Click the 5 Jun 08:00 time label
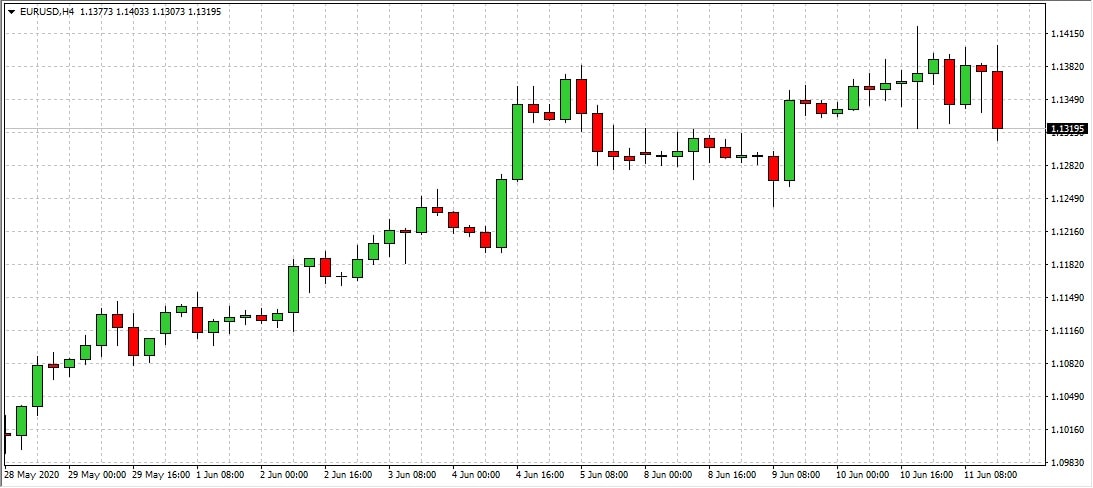This screenshot has height=488, width=1093. coord(605,475)
